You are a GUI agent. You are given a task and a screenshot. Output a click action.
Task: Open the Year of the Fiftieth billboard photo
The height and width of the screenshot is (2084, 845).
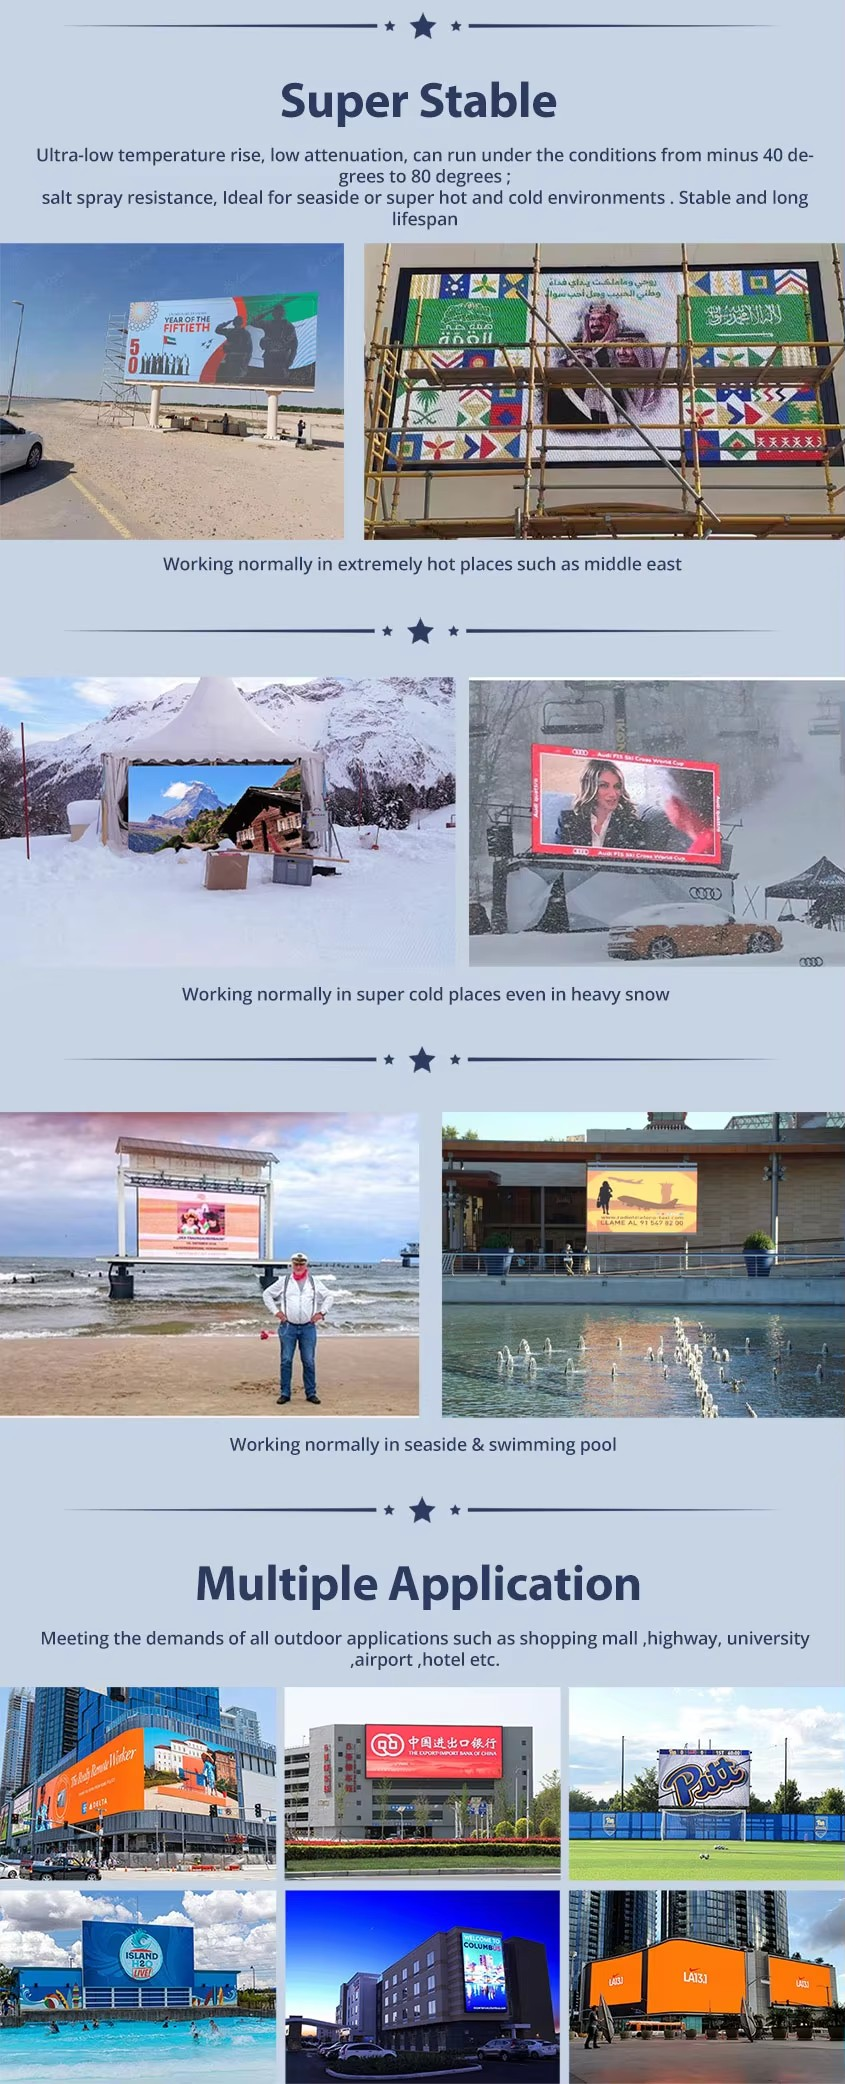(172, 391)
